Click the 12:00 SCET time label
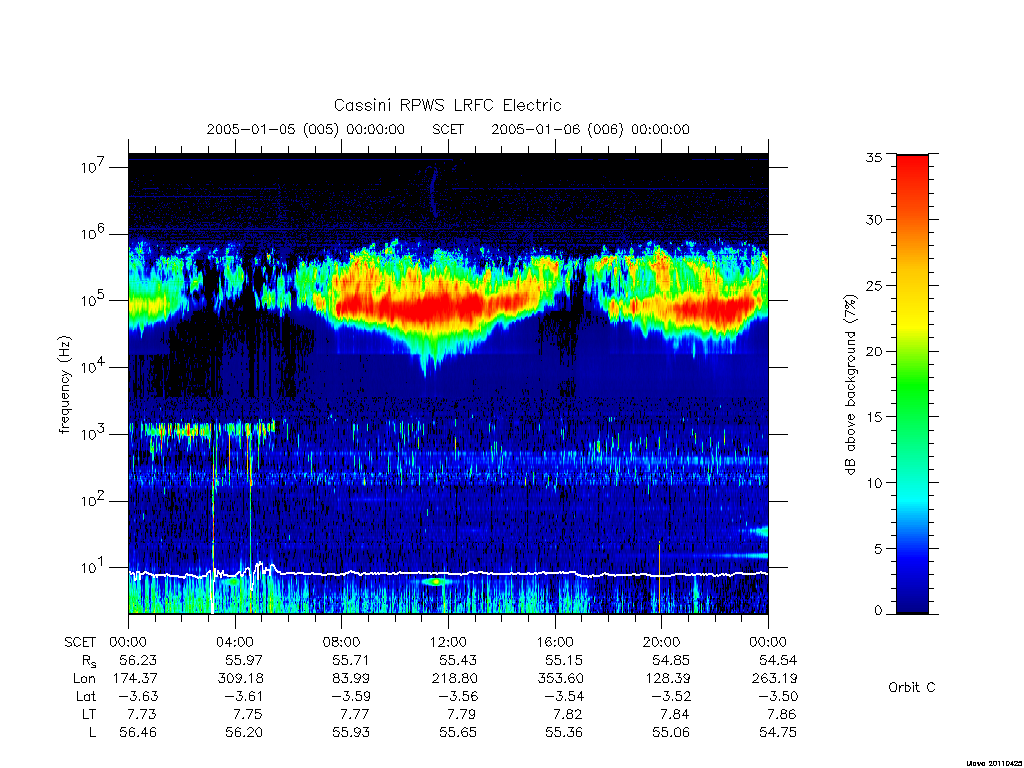The width and height of the screenshot is (1024, 768). coord(448,642)
